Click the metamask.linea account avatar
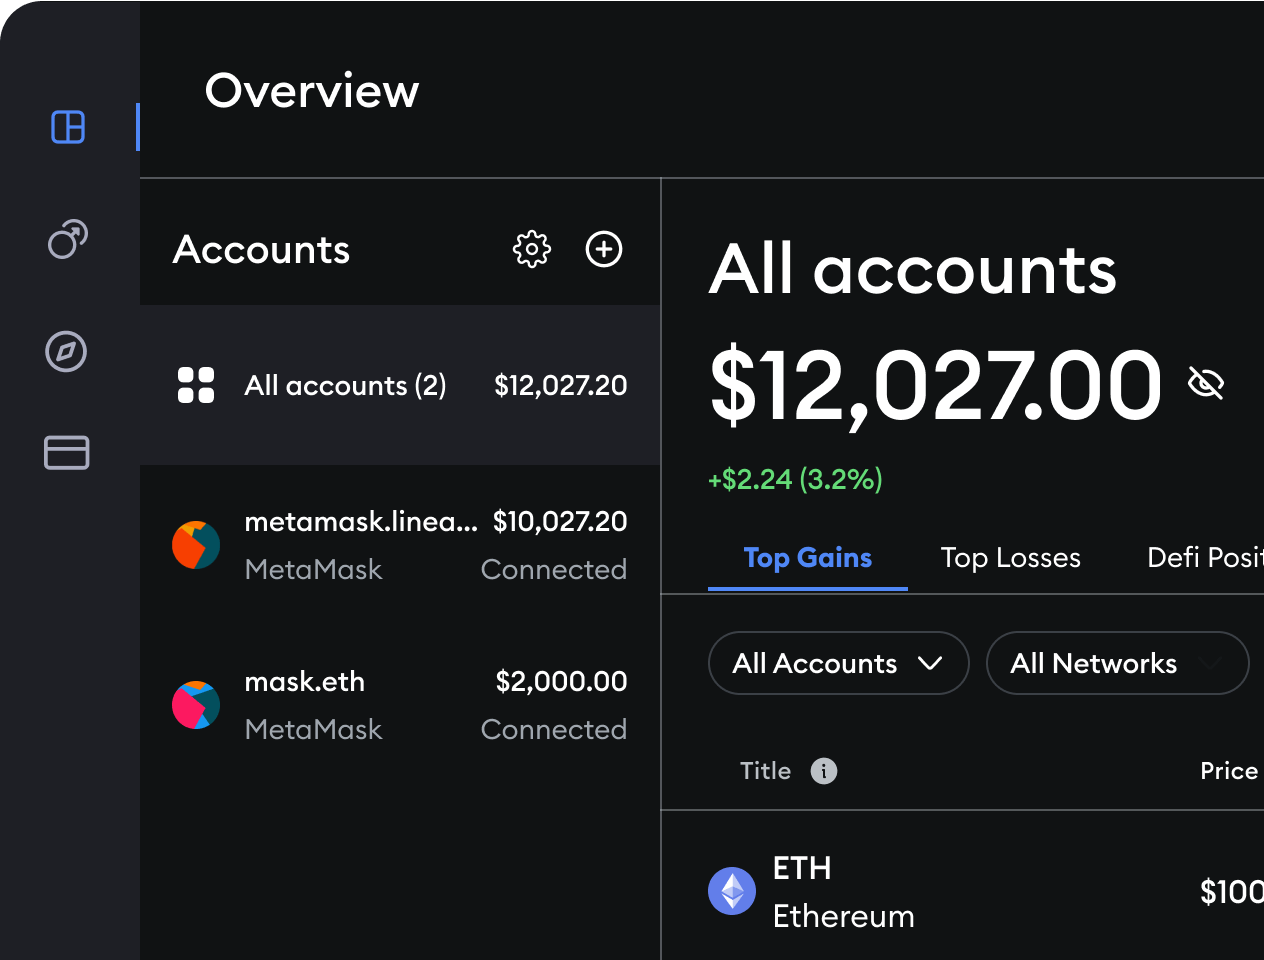This screenshot has width=1264, height=960. pyautogui.click(x=196, y=545)
